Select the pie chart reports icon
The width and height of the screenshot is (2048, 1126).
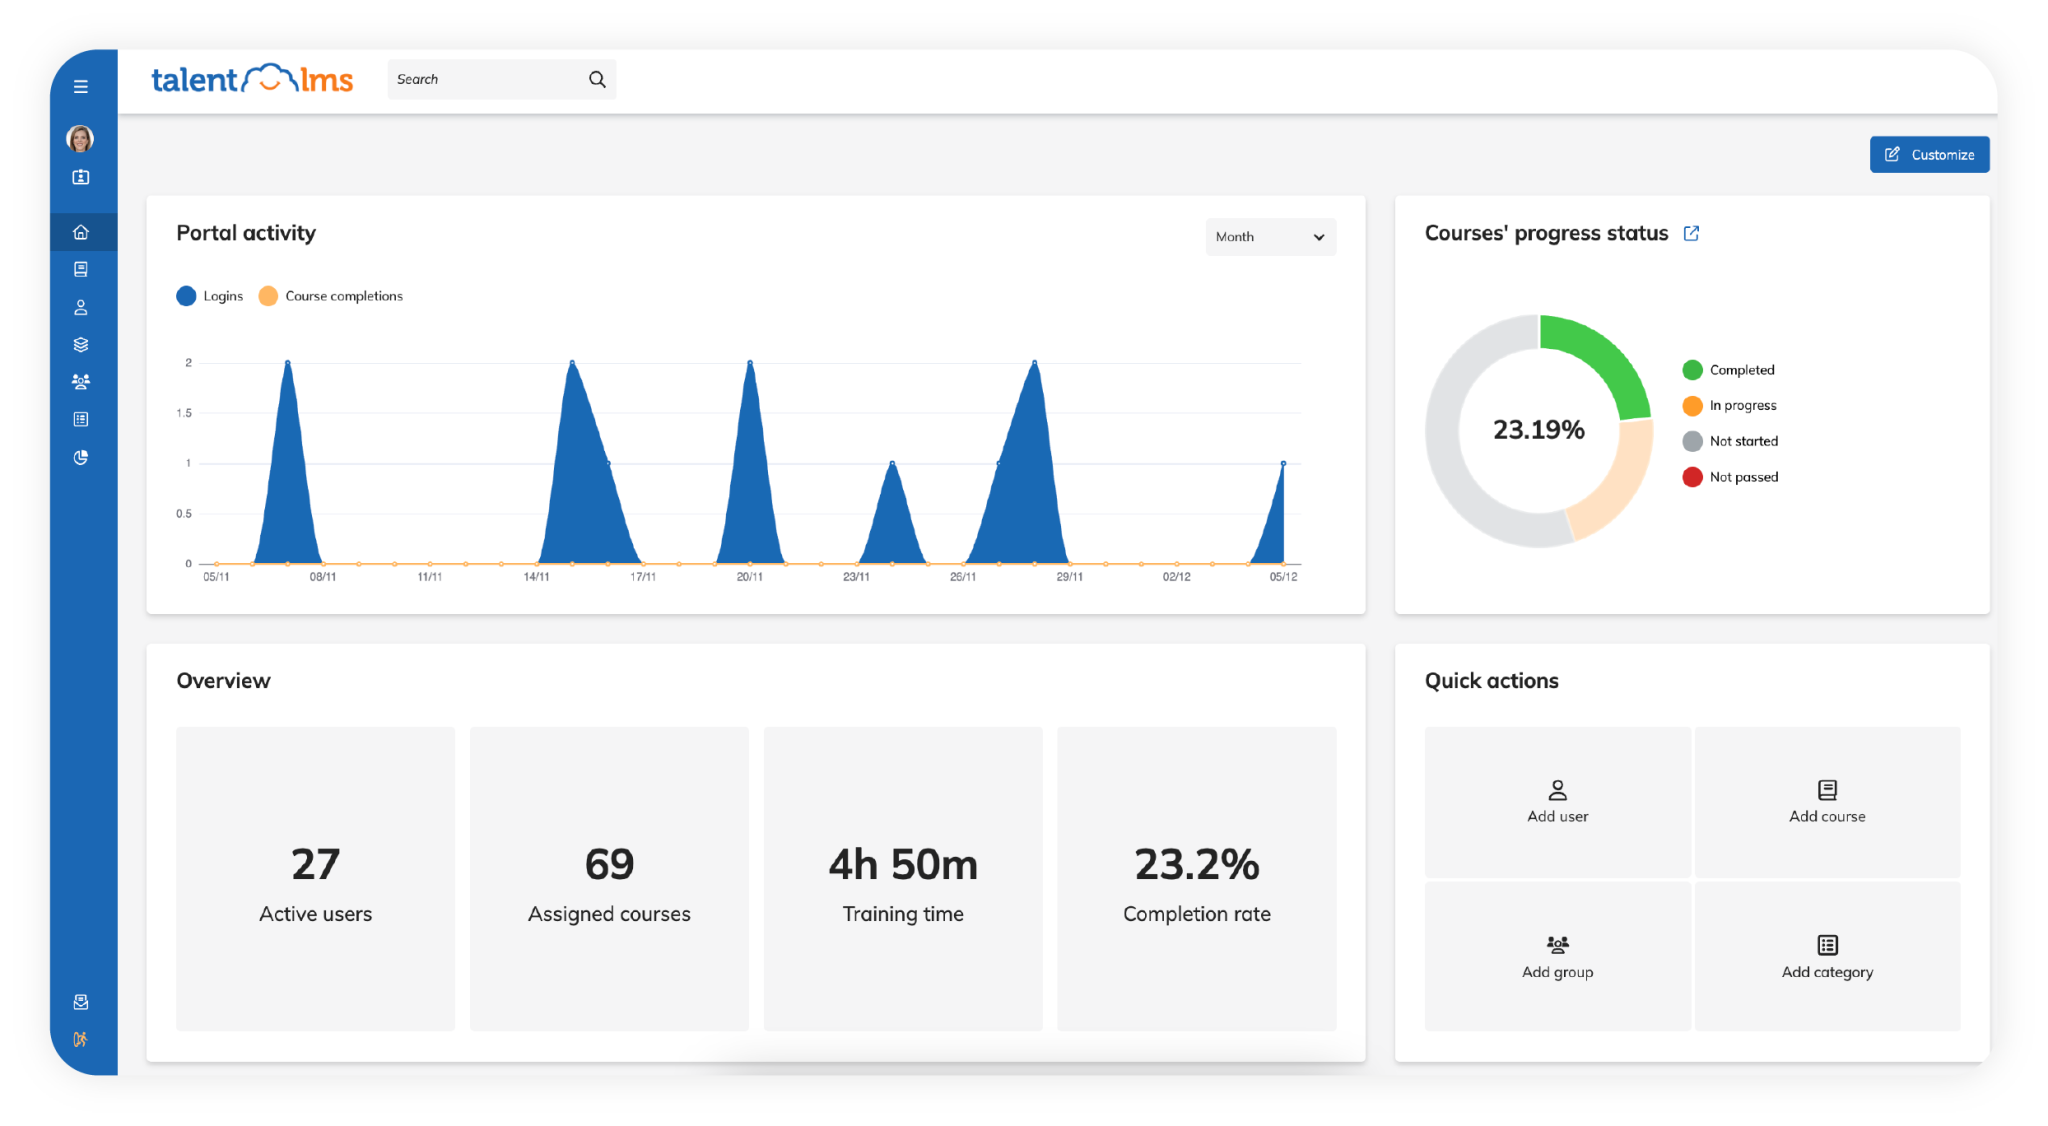click(81, 456)
